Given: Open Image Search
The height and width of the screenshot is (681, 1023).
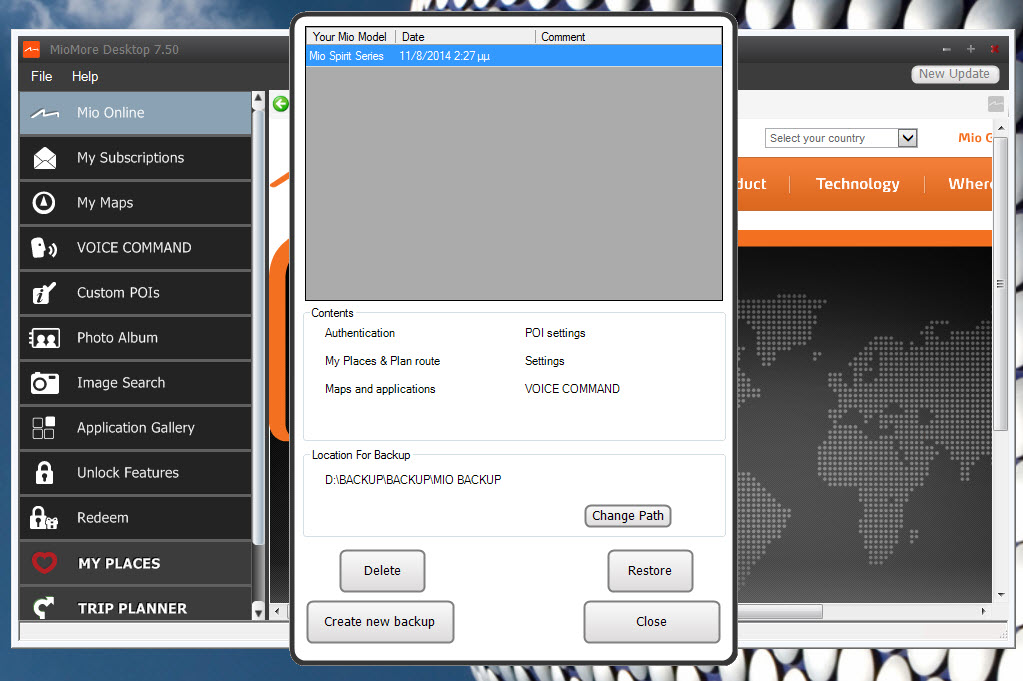Looking at the screenshot, I should click(135, 383).
